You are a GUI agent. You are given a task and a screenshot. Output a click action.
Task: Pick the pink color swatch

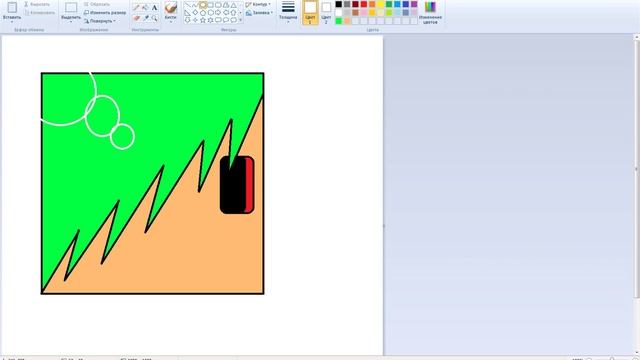[364, 13]
